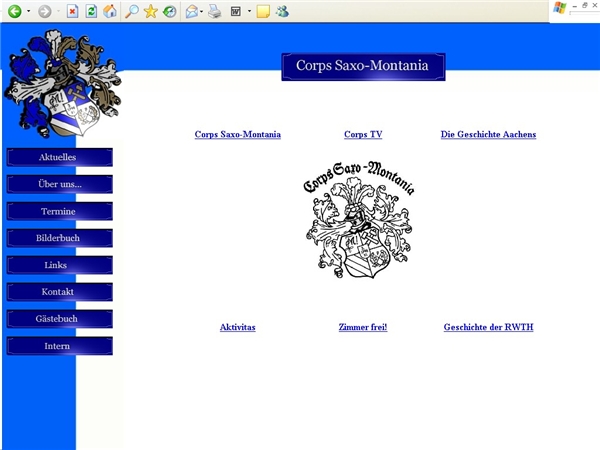Follow the Corps Saxo-Montania hyperlink
This screenshot has width=600, height=450.
tap(238, 134)
